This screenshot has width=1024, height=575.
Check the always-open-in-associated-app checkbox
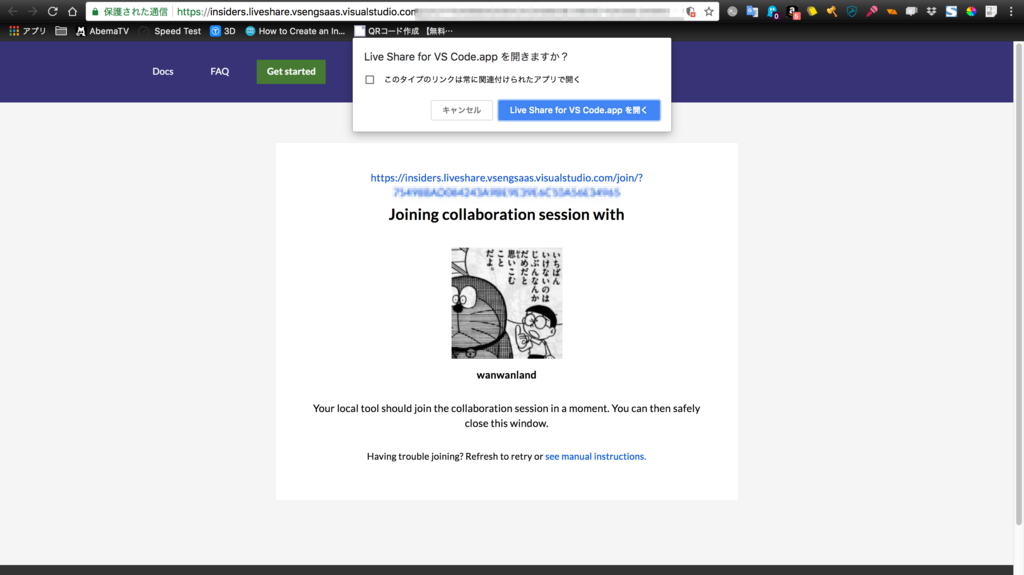click(x=370, y=80)
